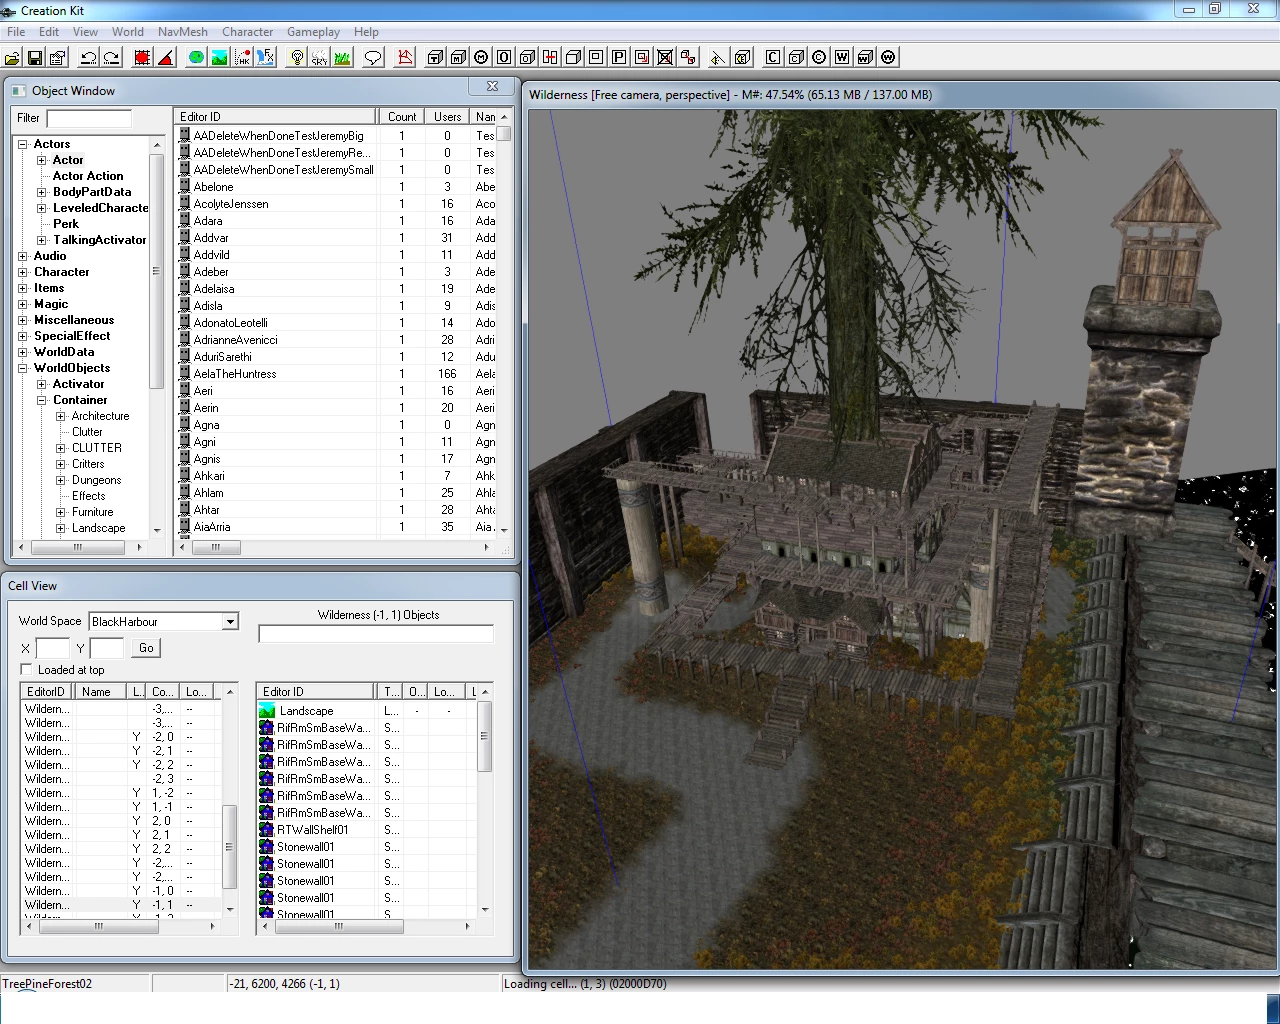Screen dimensions: 1280x1024
Task: Sort by the Count column header
Action: coord(402,117)
